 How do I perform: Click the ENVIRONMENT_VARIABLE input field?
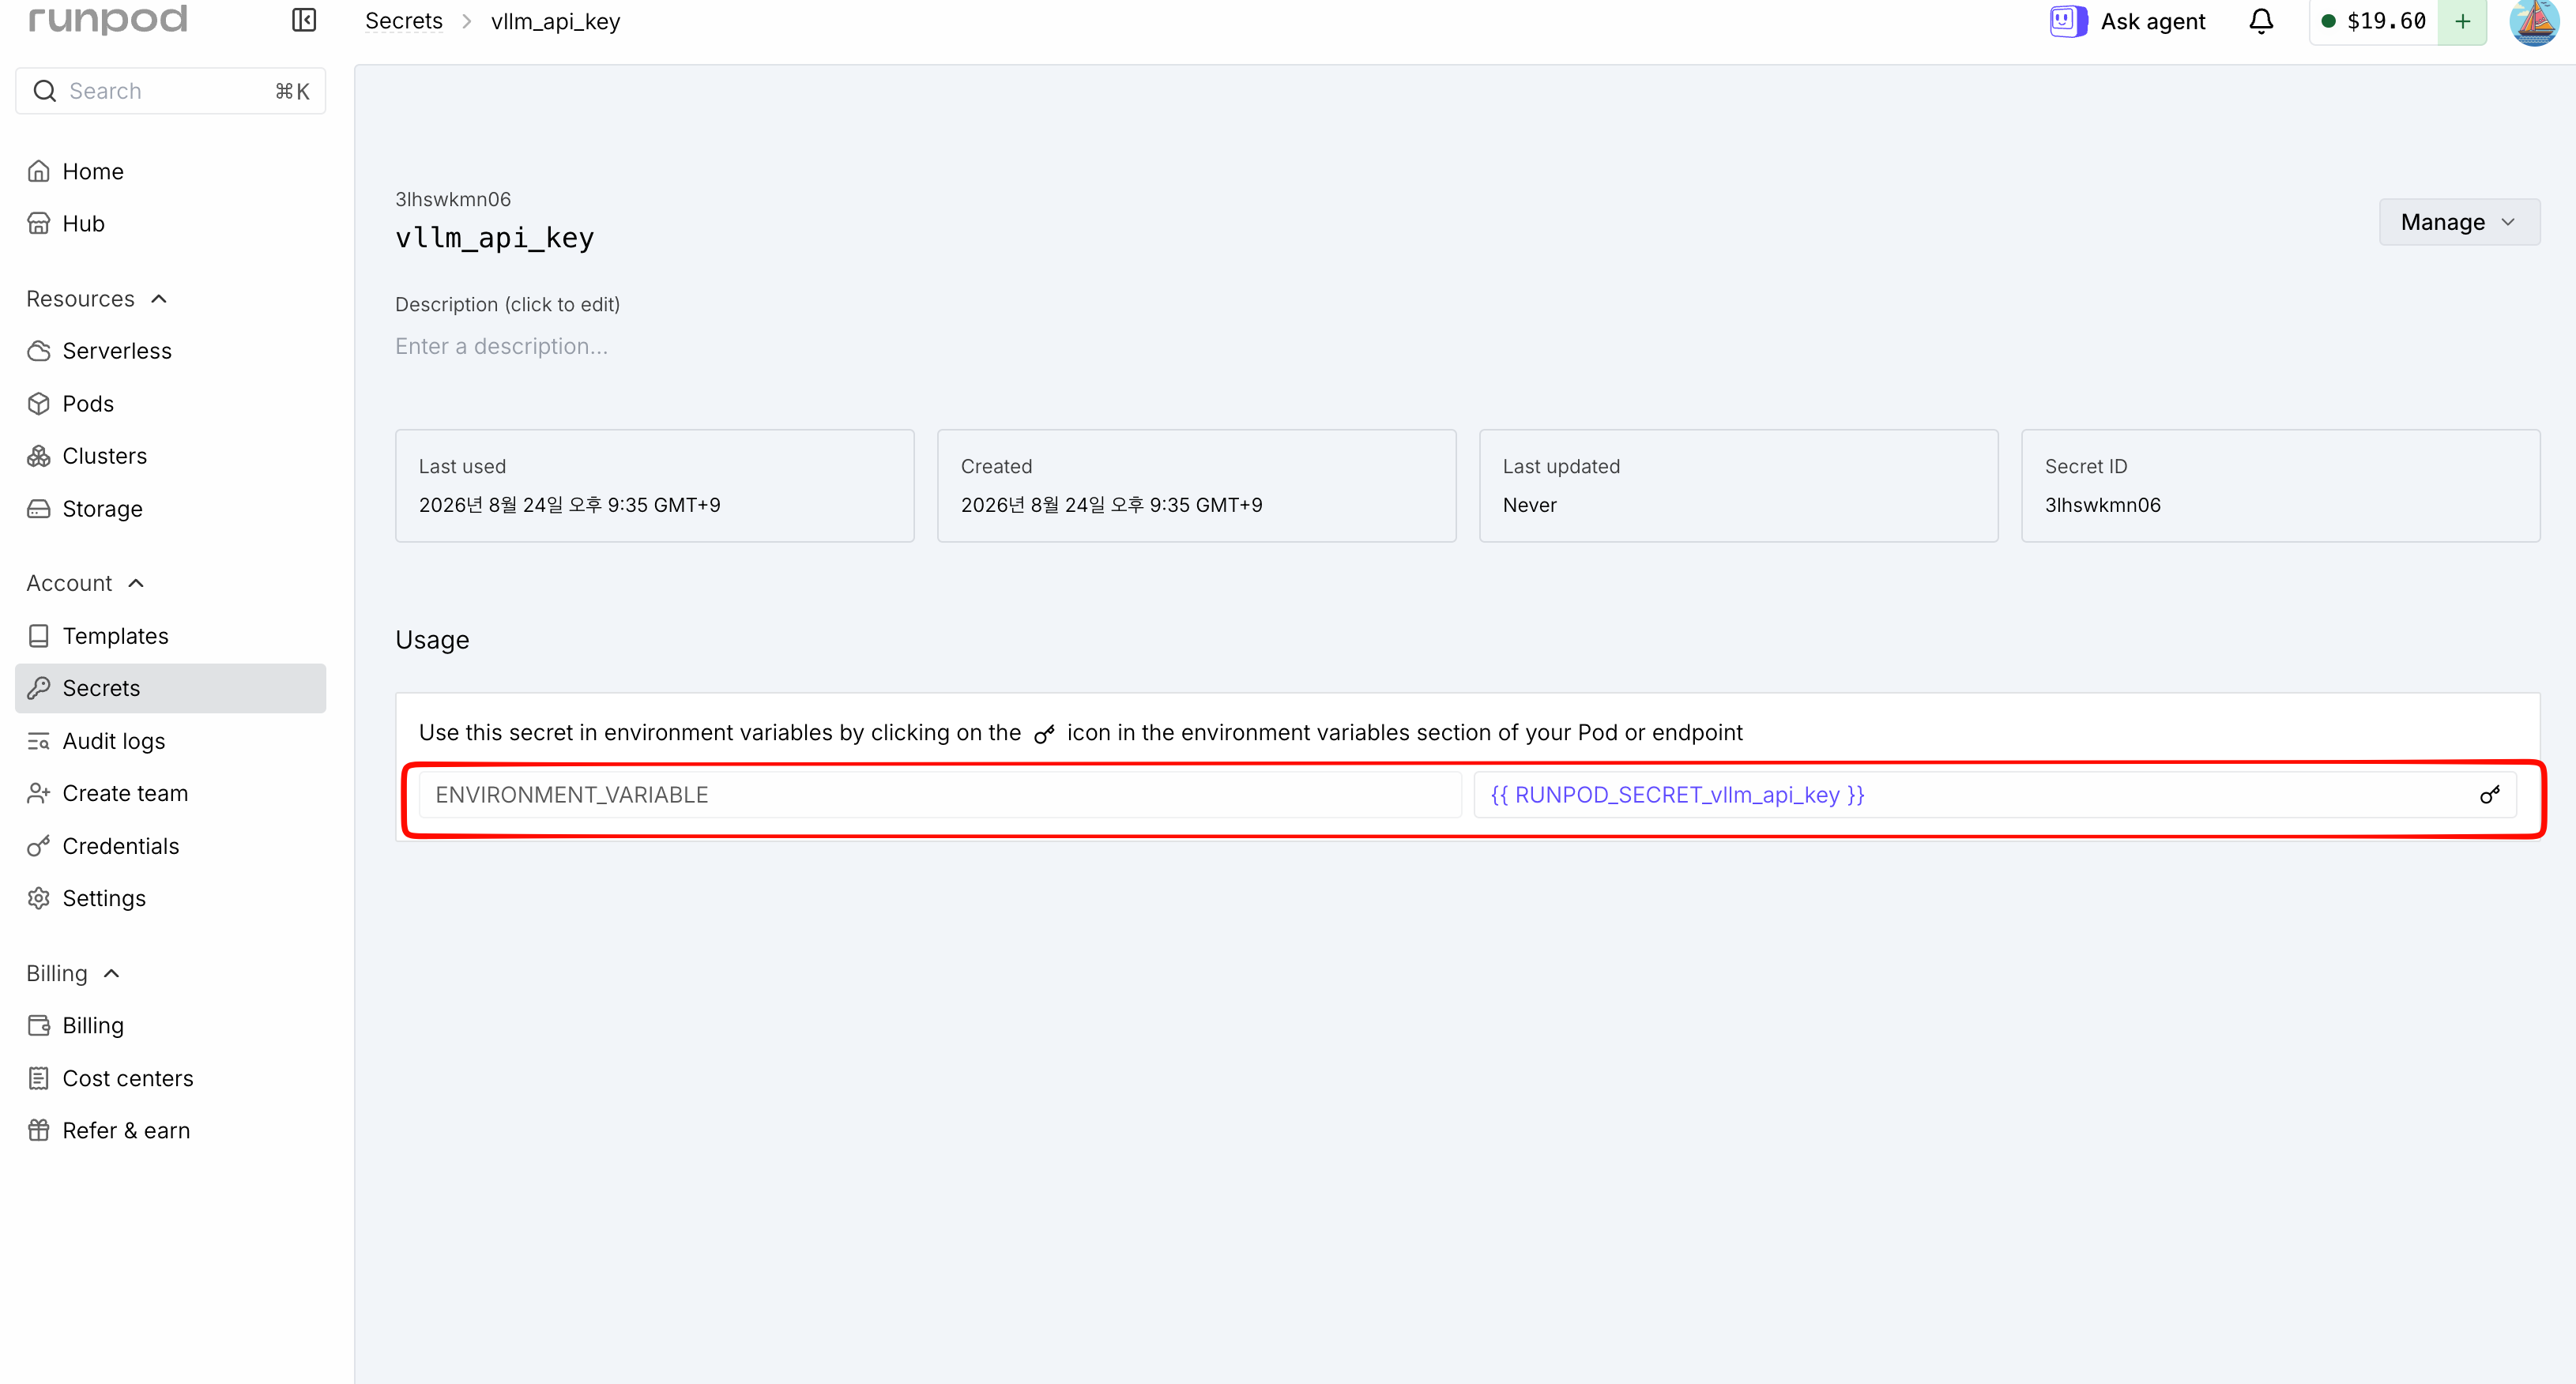tap(939, 795)
